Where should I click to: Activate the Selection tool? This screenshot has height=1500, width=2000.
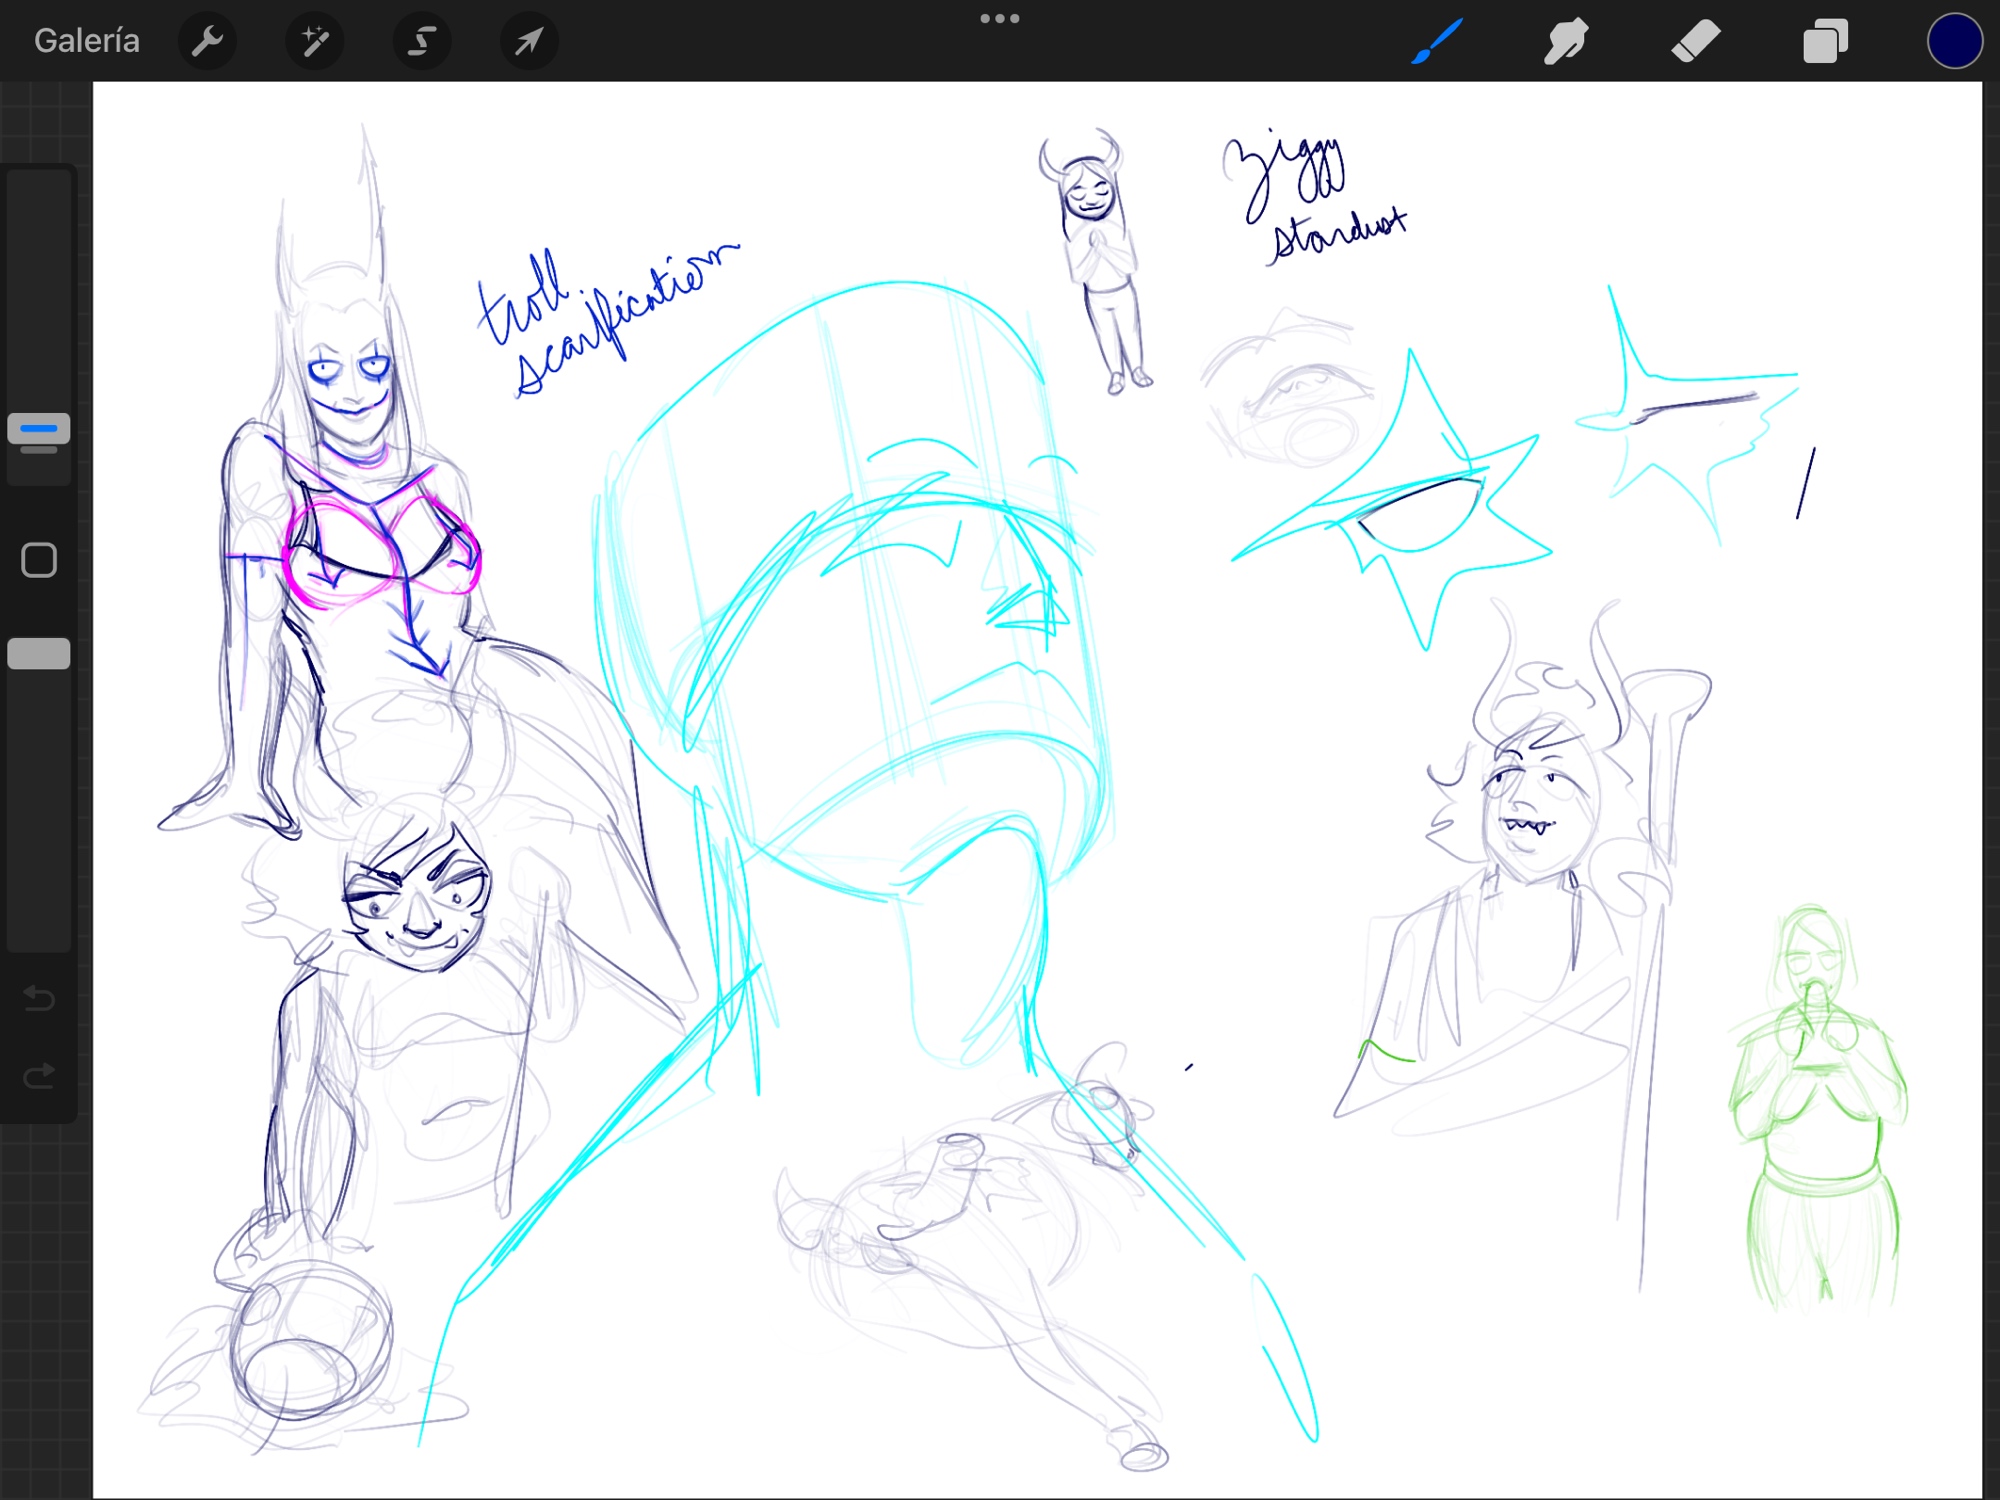point(422,41)
